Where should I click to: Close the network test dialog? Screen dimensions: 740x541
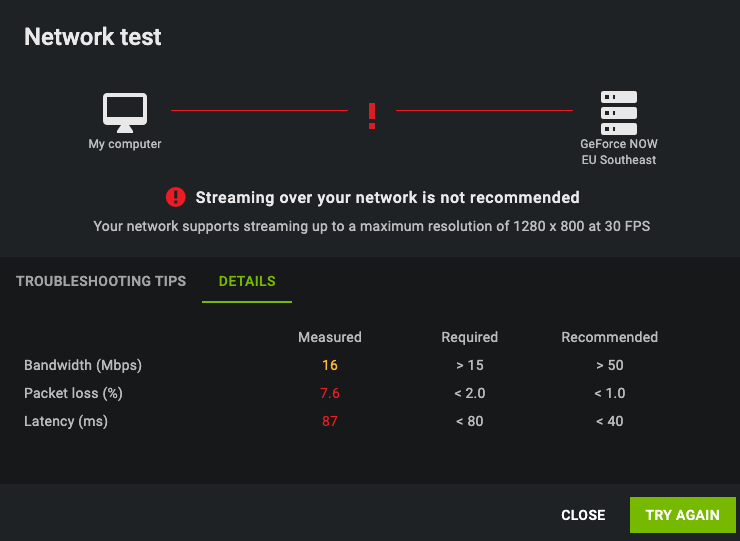[583, 515]
